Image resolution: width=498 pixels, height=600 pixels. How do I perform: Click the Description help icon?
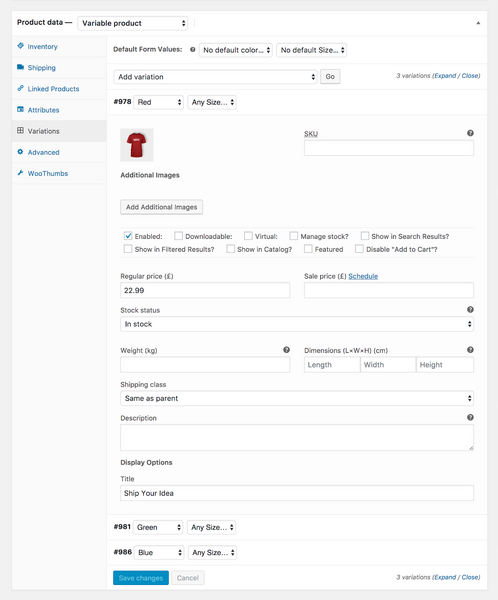pyautogui.click(x=470, y=417)
